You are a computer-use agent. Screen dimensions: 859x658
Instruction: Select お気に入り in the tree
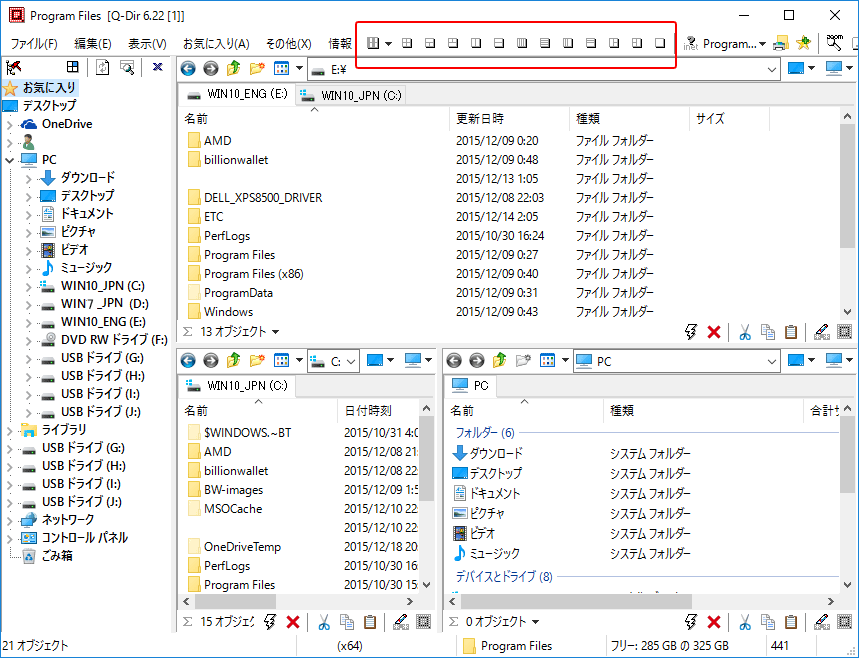[x=49, y=88]
